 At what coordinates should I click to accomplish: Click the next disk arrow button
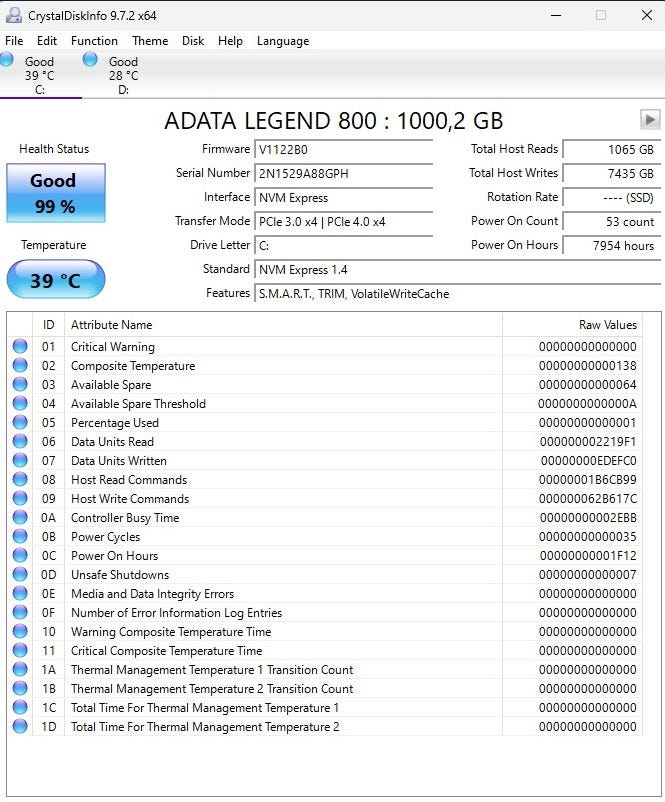pos(650,120)
